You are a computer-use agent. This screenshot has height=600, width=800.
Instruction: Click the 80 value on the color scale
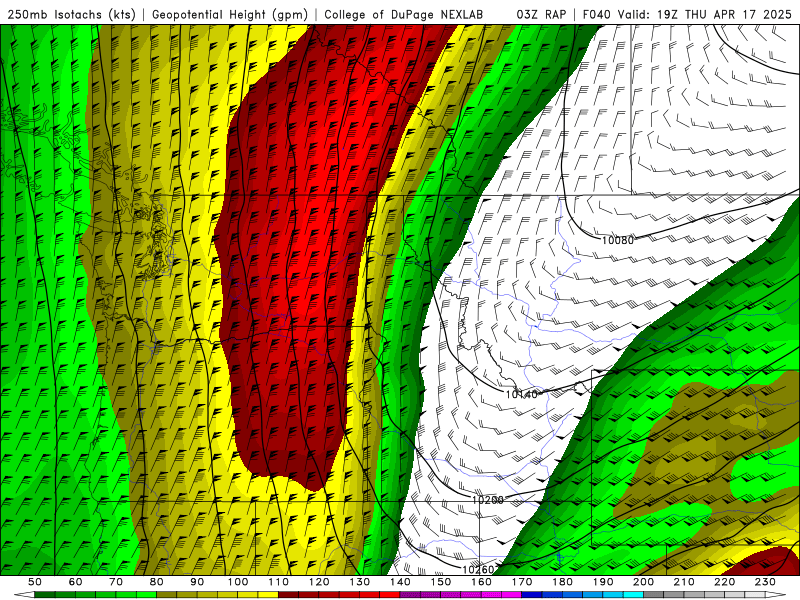pos(157,582)
